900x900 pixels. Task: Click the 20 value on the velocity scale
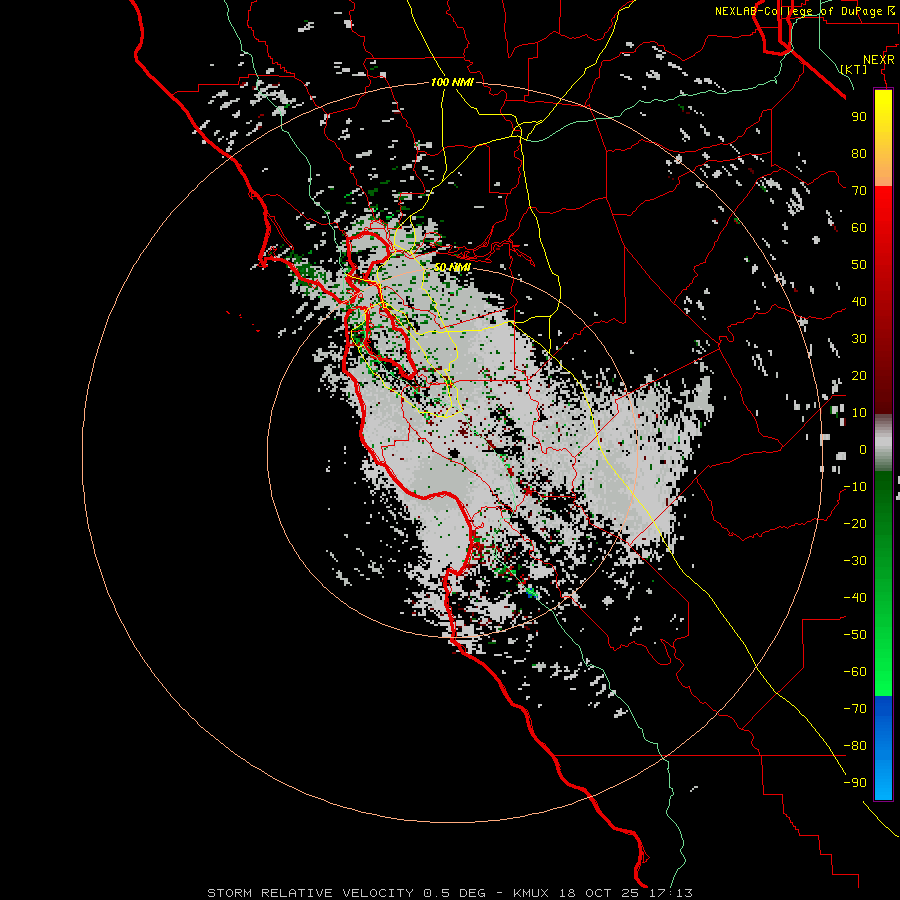click(x=859, y=375)
